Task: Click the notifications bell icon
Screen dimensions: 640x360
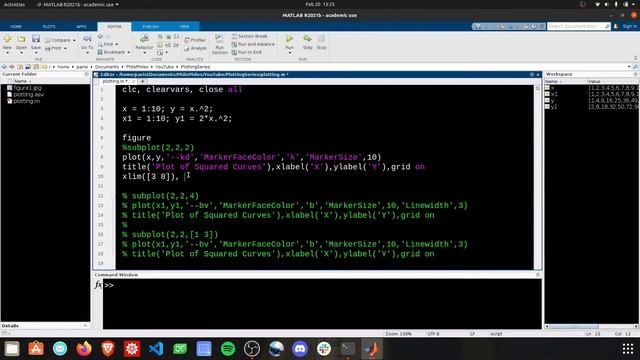Action: coord(616,26)
